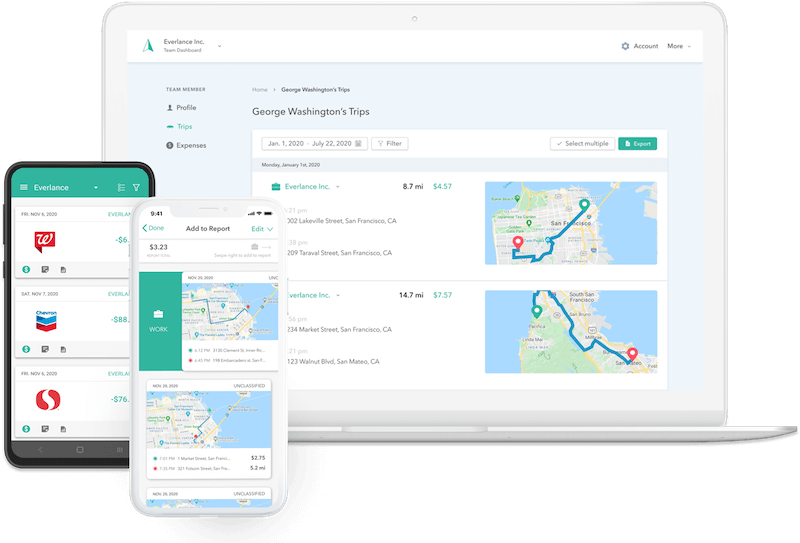Viewport: 800px width, 543px height.
Task: Expand the Everlance Inc. team switcher dropdown
Action: (x=219, y=45)
